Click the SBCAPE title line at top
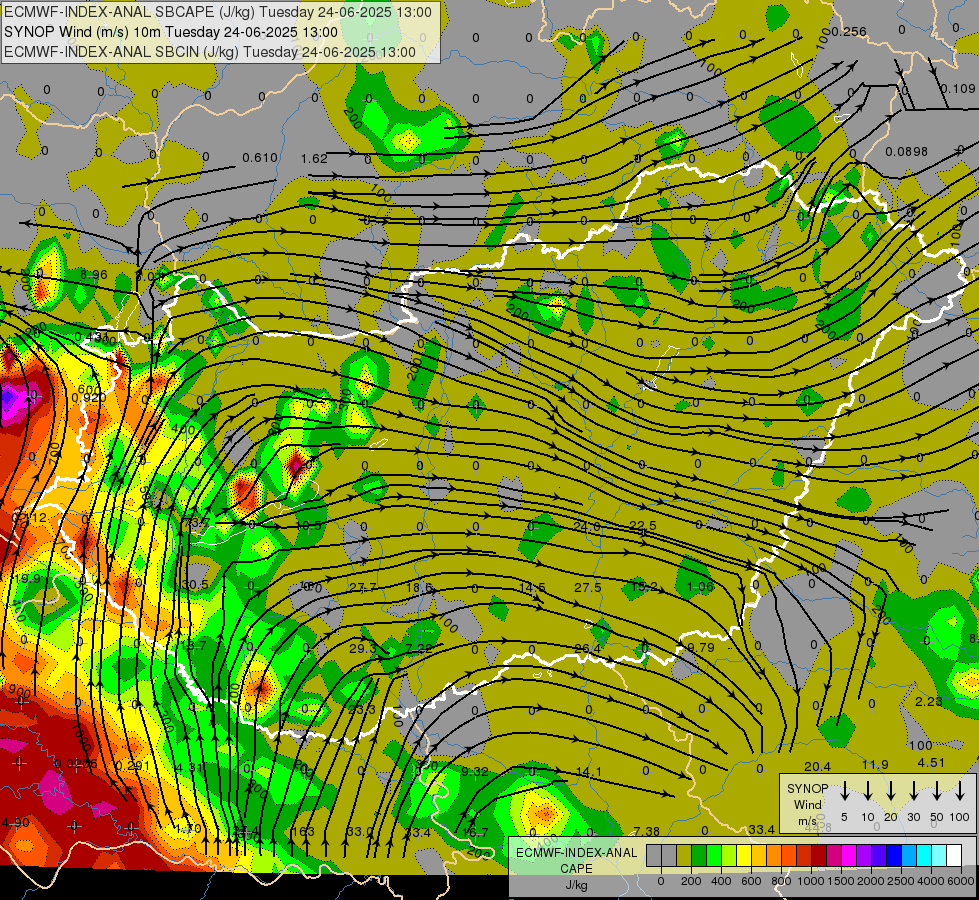Viewport: 979px width, 900px height. coord(218,12)
